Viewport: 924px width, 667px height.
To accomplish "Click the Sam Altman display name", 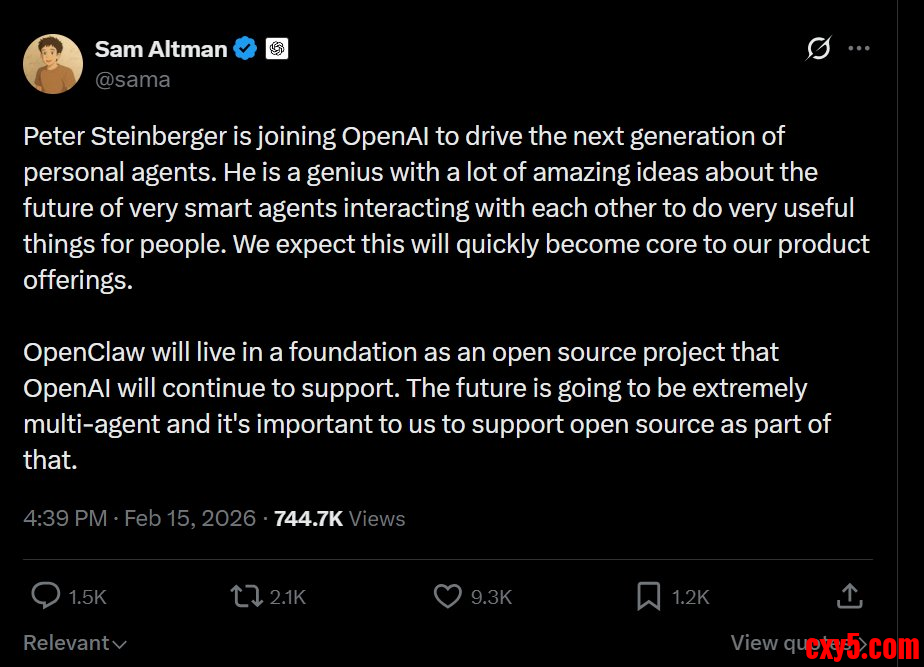I will pyautogui.click(x=161, y=48).
